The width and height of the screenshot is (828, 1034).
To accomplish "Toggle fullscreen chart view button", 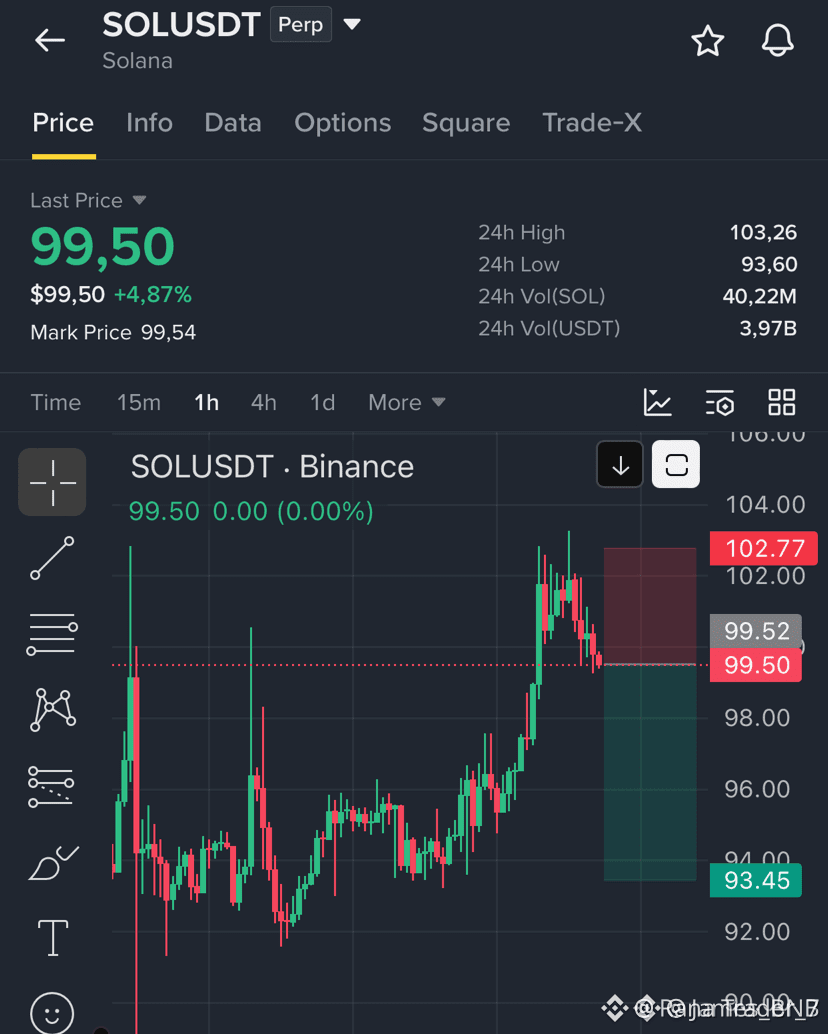I will 676,465.
